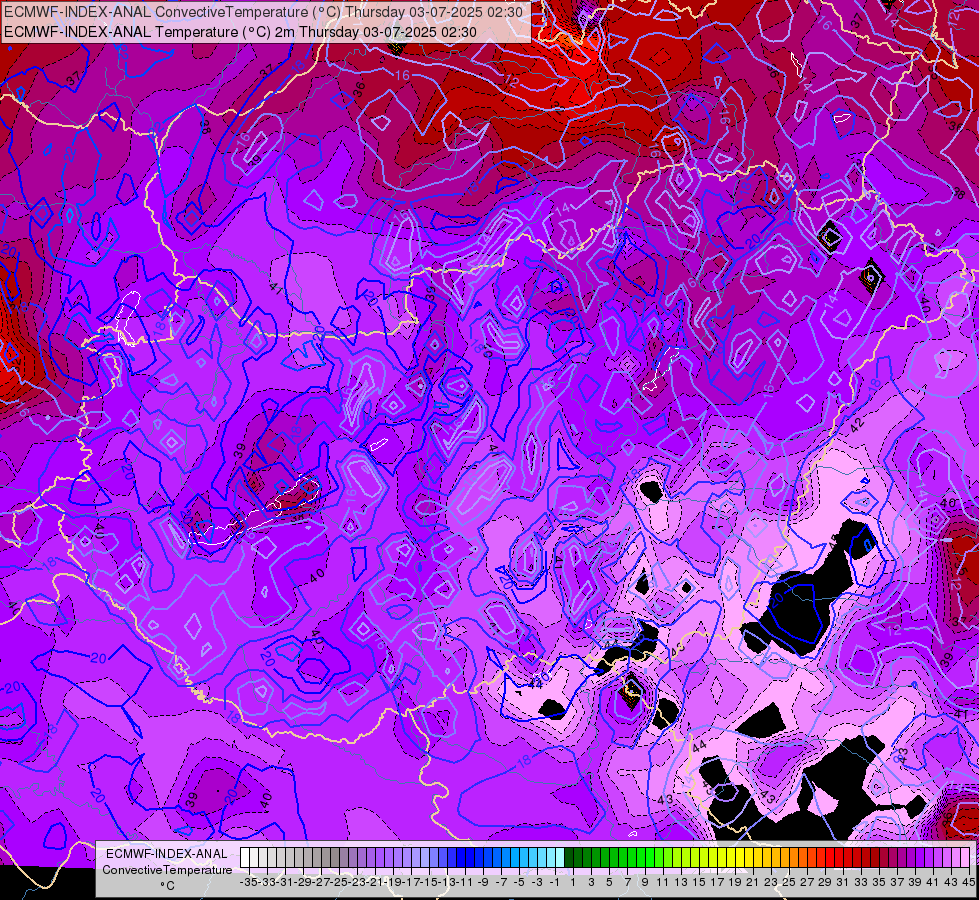The height and width of the screenshot is (900, 979).
Task: Click the legend's ConvectiveTemperature label
Action: [x=167, y=869]
